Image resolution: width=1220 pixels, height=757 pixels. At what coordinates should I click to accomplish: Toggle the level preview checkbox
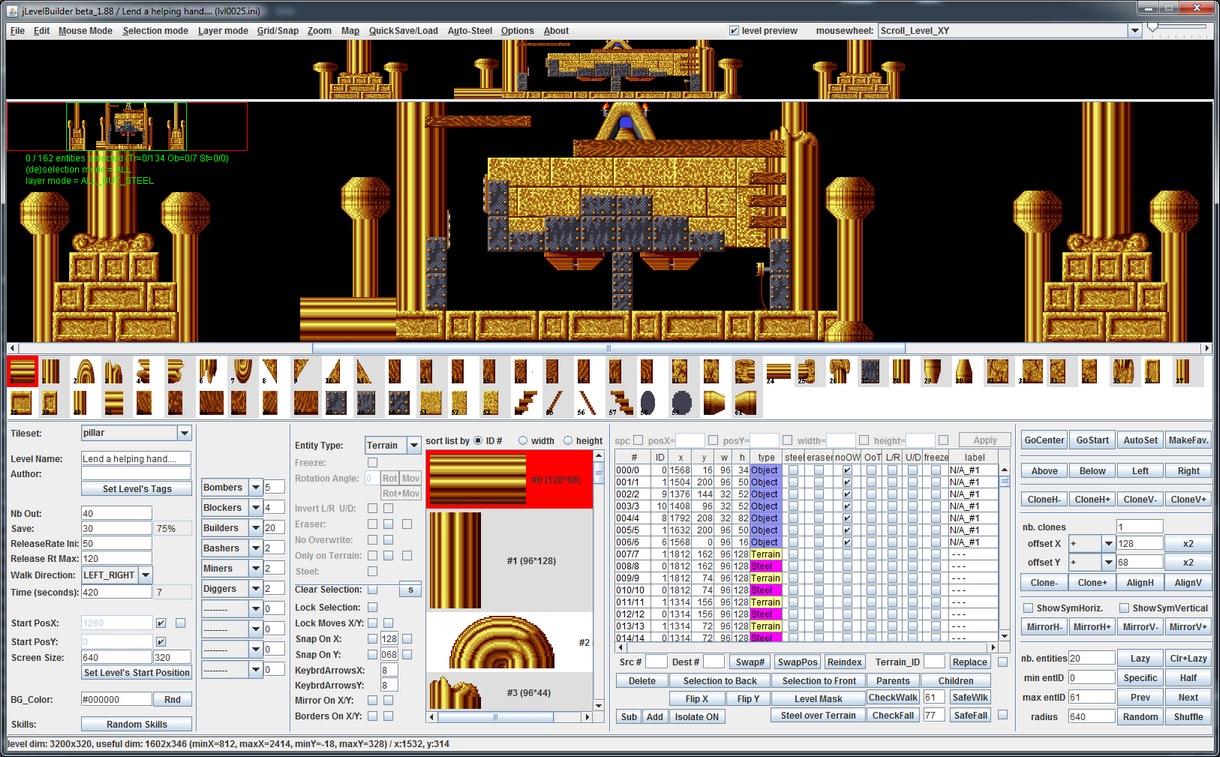click(734, 30)
